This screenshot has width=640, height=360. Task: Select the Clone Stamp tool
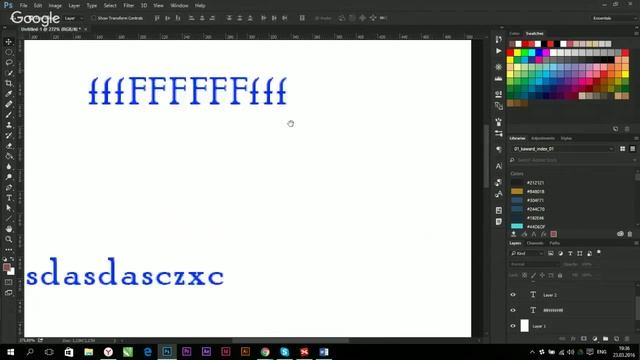(9, 125)
